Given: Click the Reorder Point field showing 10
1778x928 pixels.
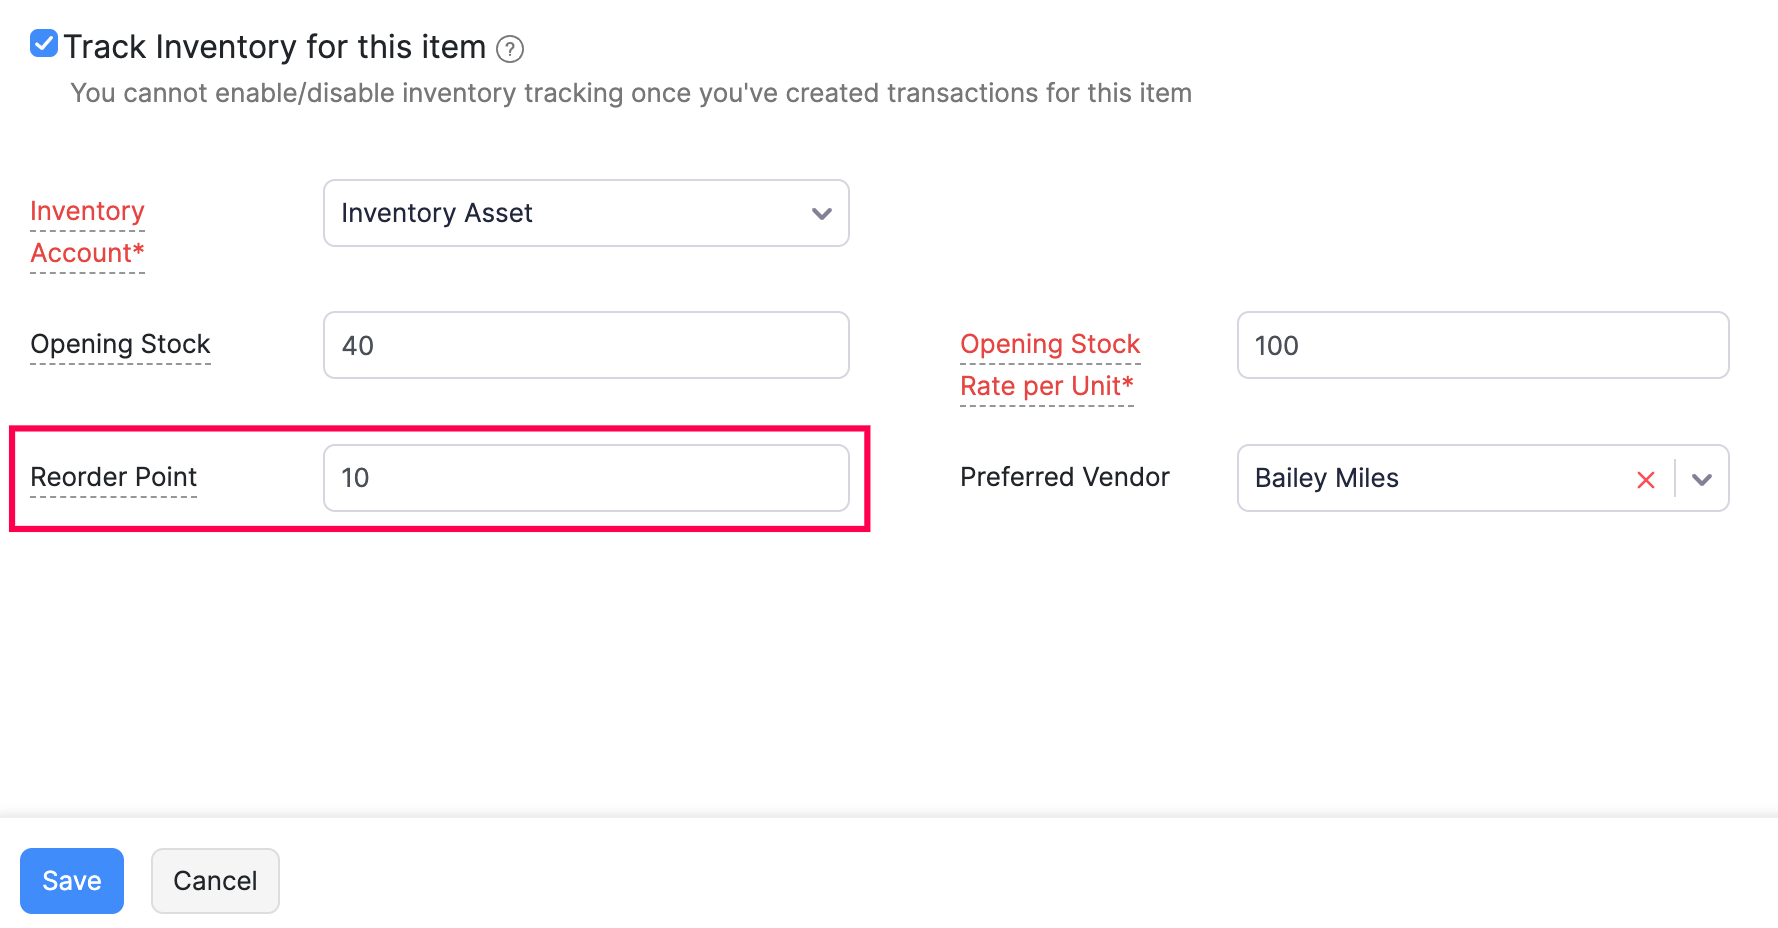Looking at the screenshot, I should coord(586,478).
